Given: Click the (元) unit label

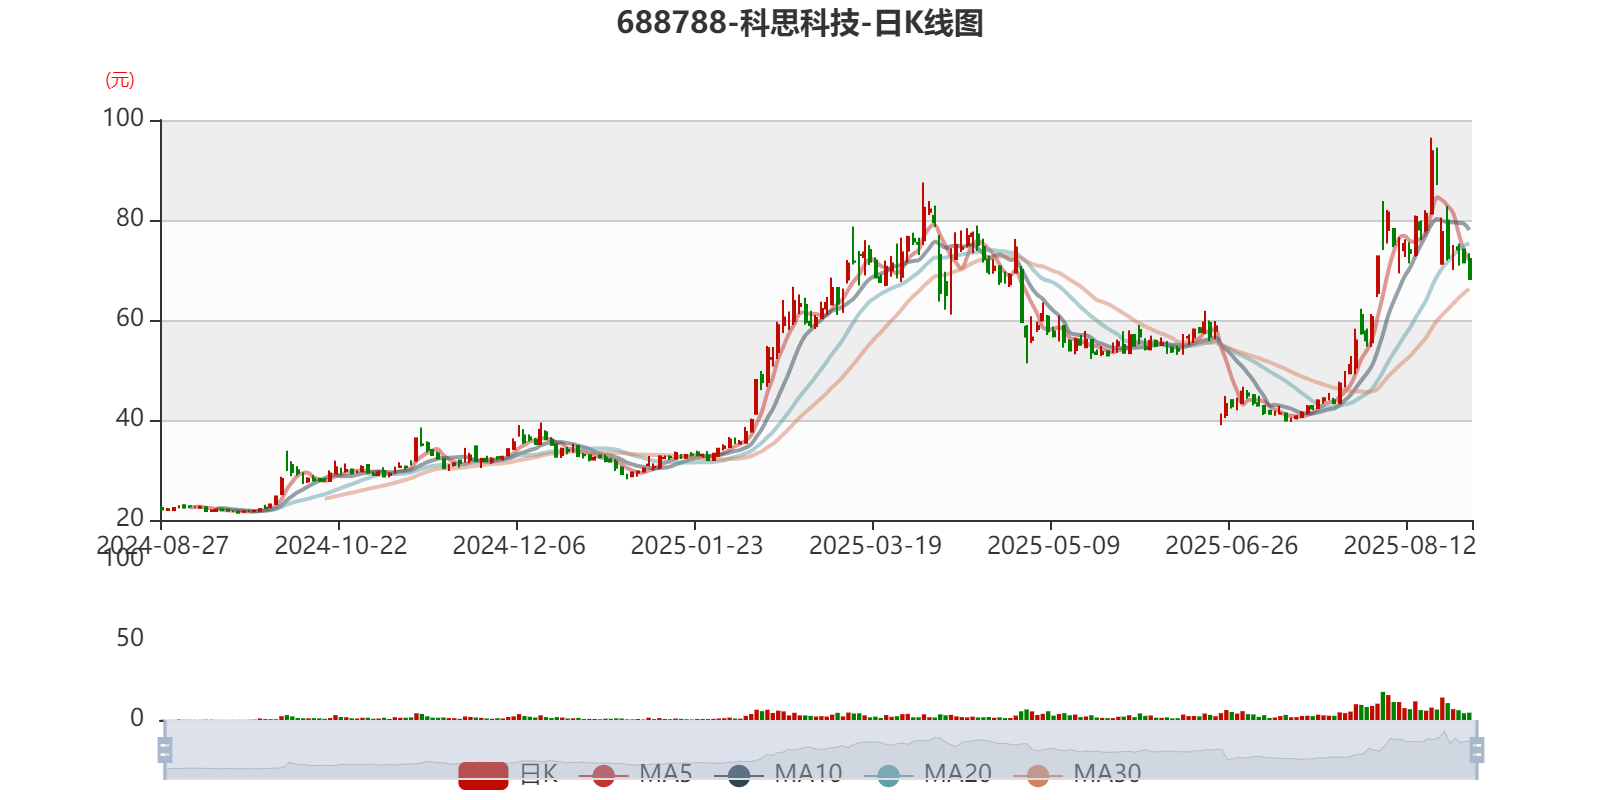Looking at the screenshot, I should point(120,80).
